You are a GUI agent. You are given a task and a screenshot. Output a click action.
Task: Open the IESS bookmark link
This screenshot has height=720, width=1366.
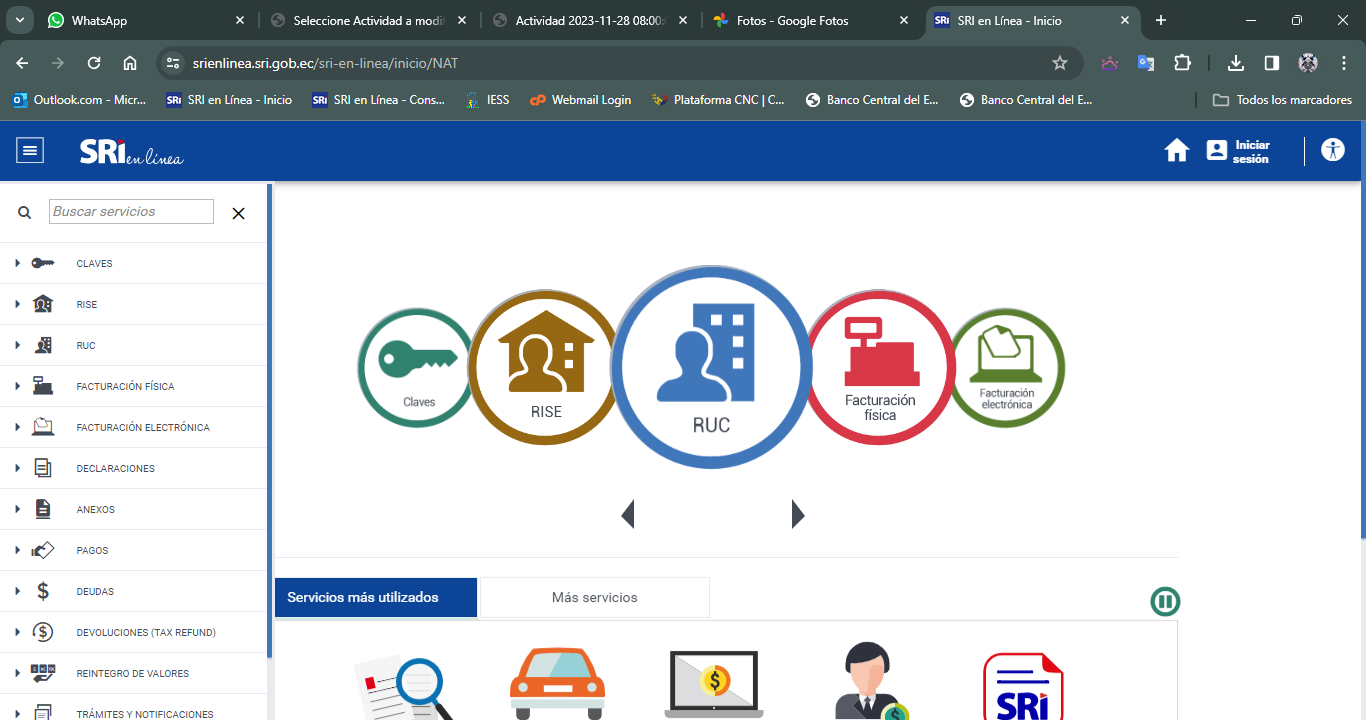pos(488,100)
